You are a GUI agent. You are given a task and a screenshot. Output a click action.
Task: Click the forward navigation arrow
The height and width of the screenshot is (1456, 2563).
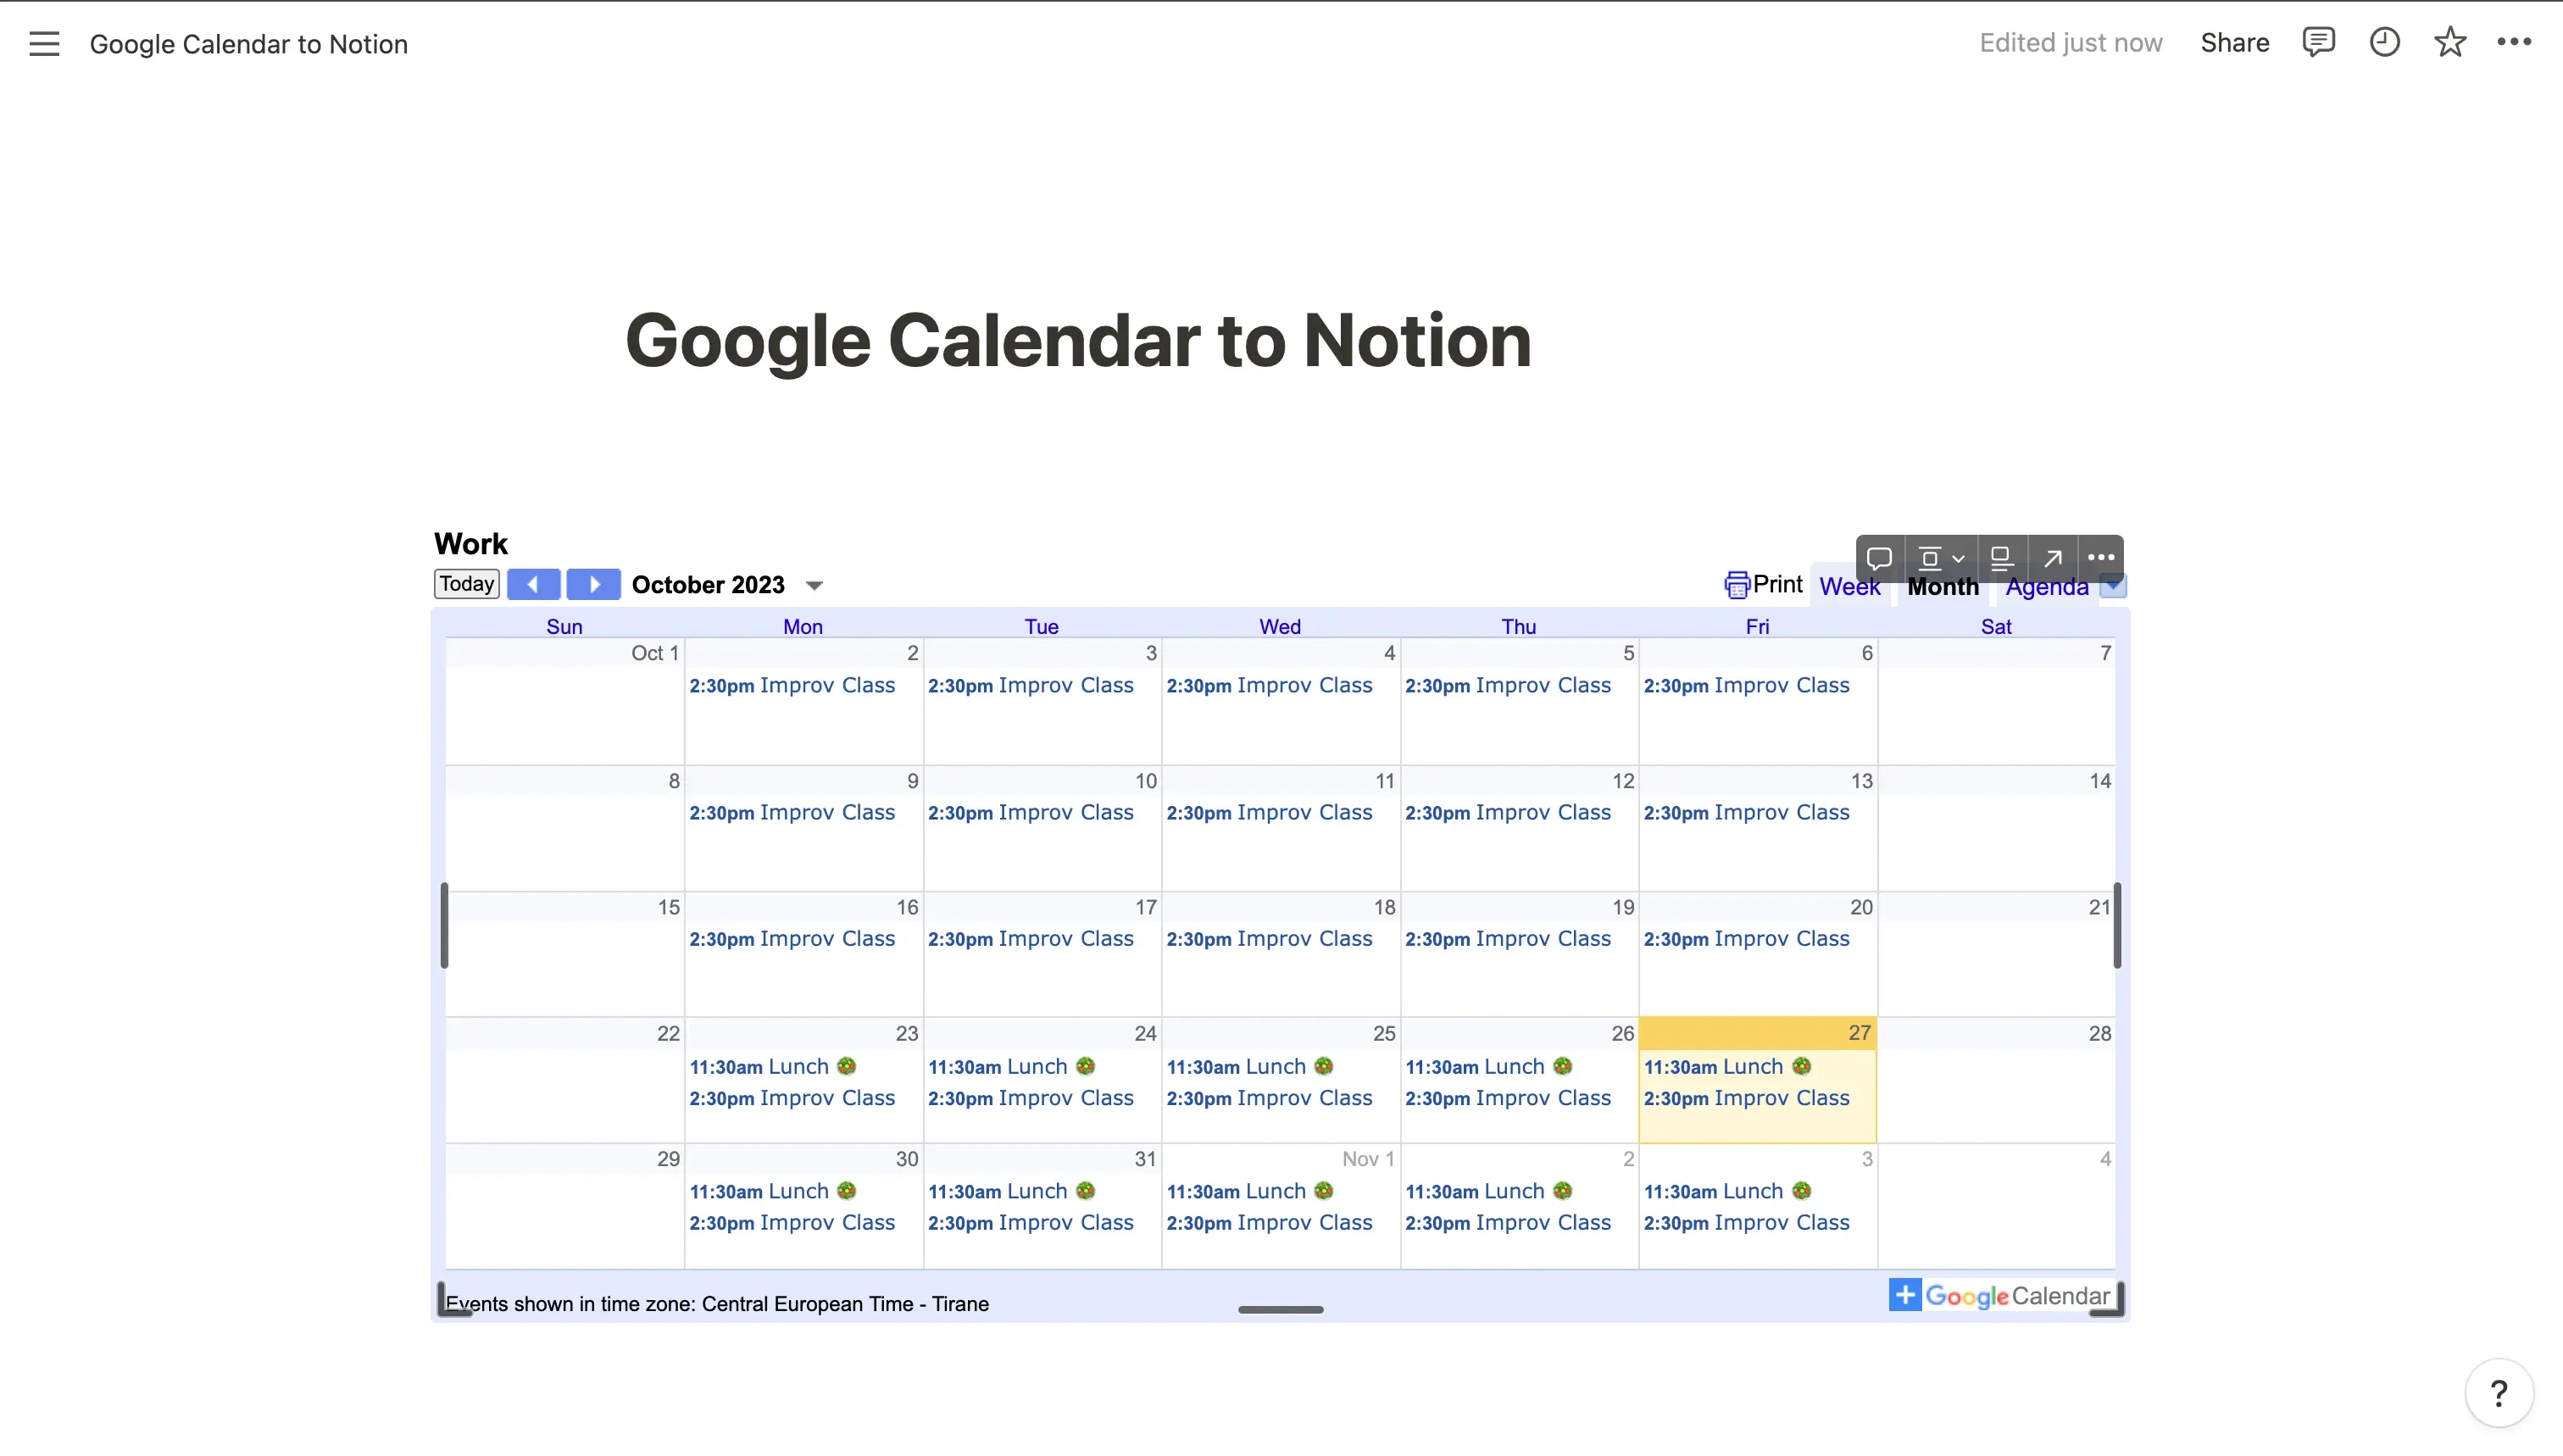tap(593, 585)
